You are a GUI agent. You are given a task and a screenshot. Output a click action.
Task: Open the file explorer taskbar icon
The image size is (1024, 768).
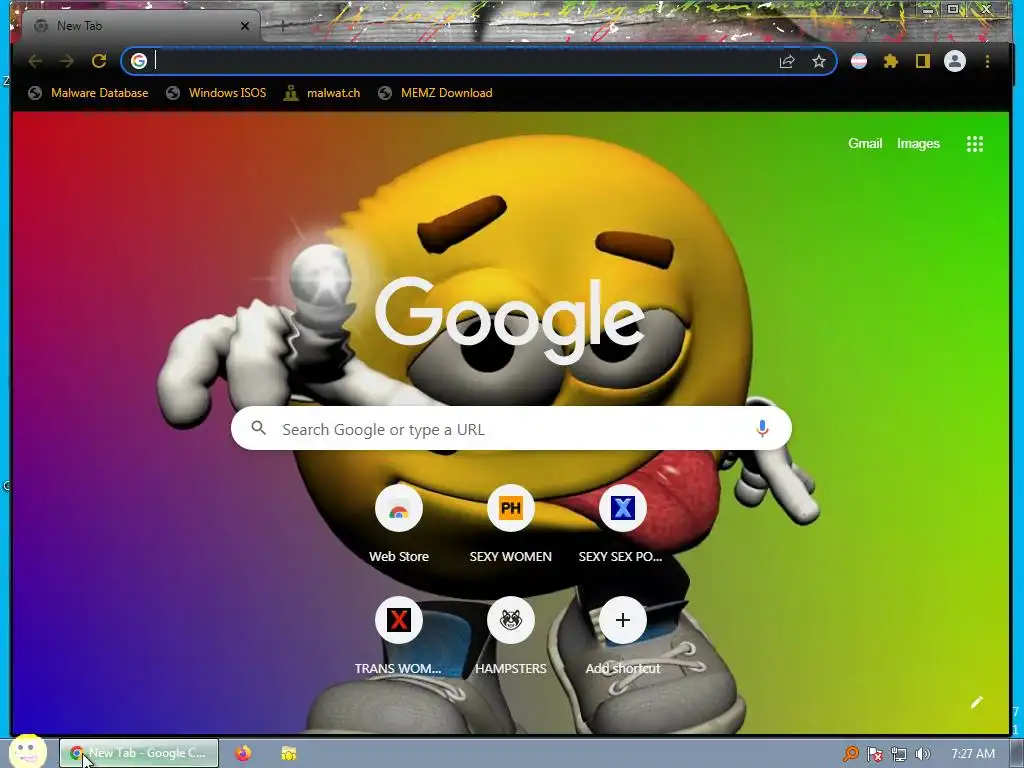289,753
